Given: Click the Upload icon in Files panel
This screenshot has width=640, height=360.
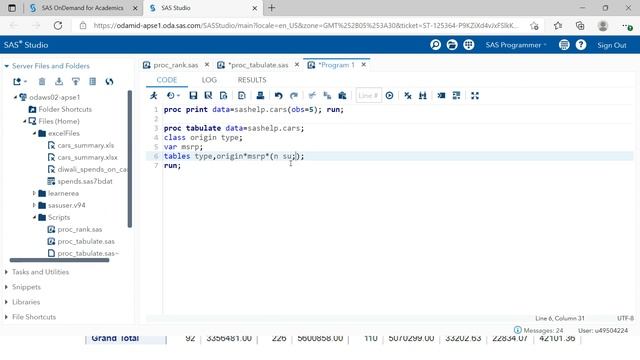Looking at the screenshot, I should tap(76, 82).
